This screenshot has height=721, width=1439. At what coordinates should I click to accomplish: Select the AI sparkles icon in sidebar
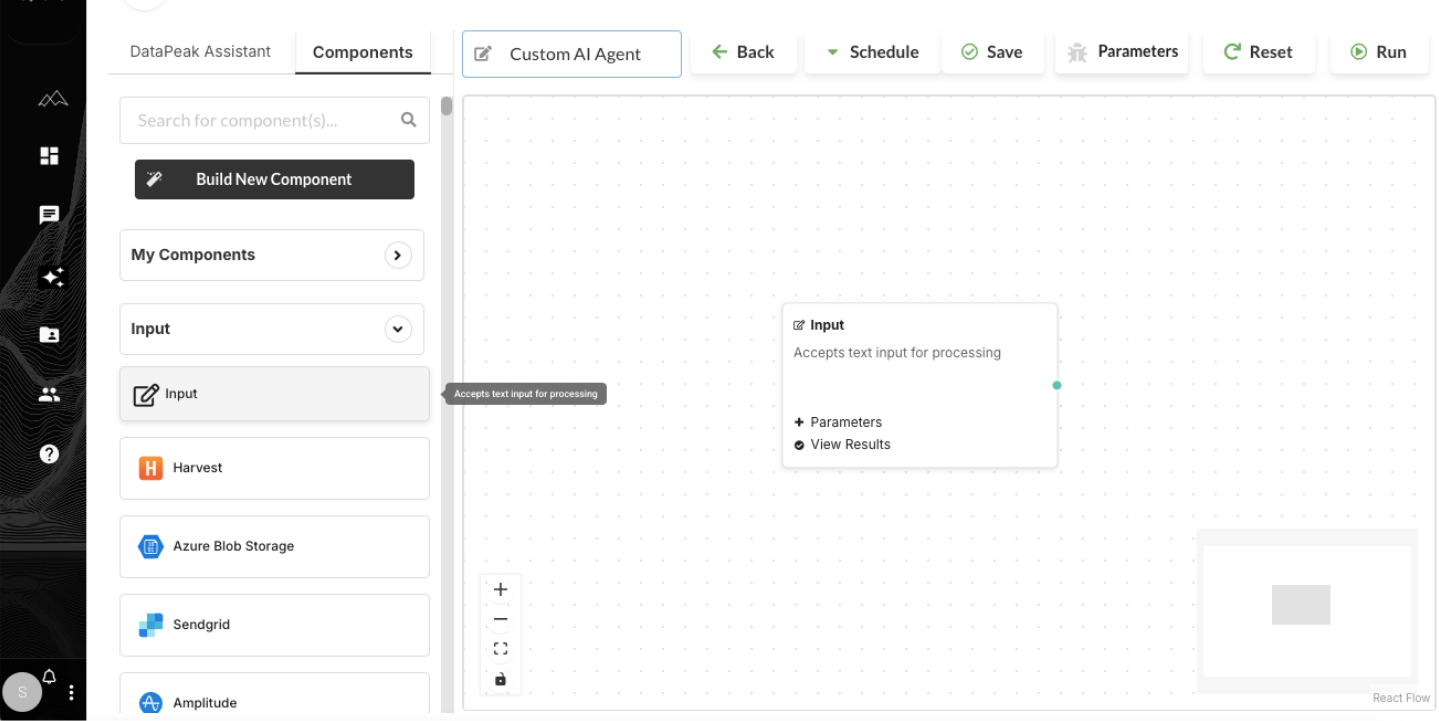coord(52,277)
